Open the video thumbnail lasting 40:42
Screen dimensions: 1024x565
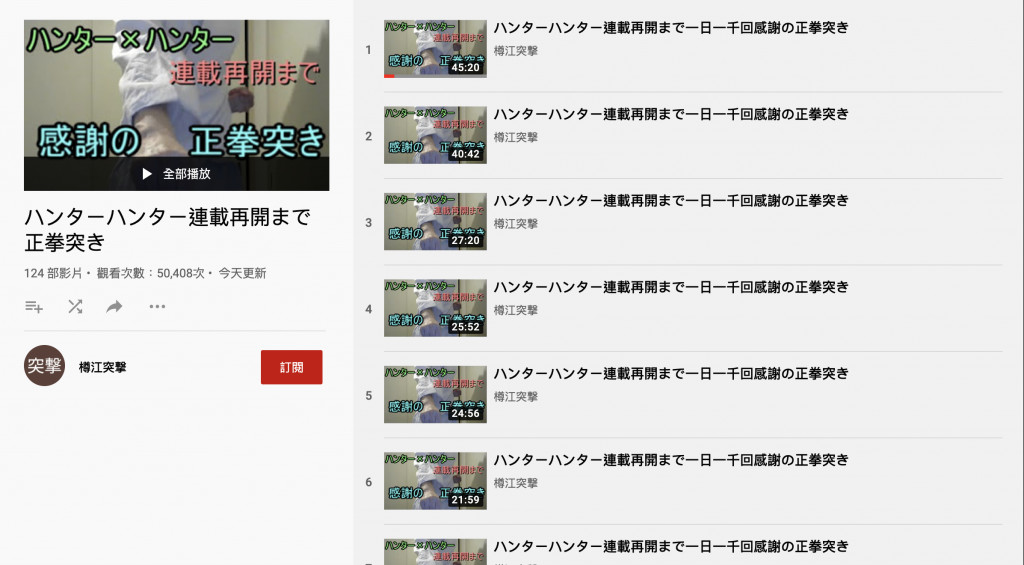[x=435, y=135]
